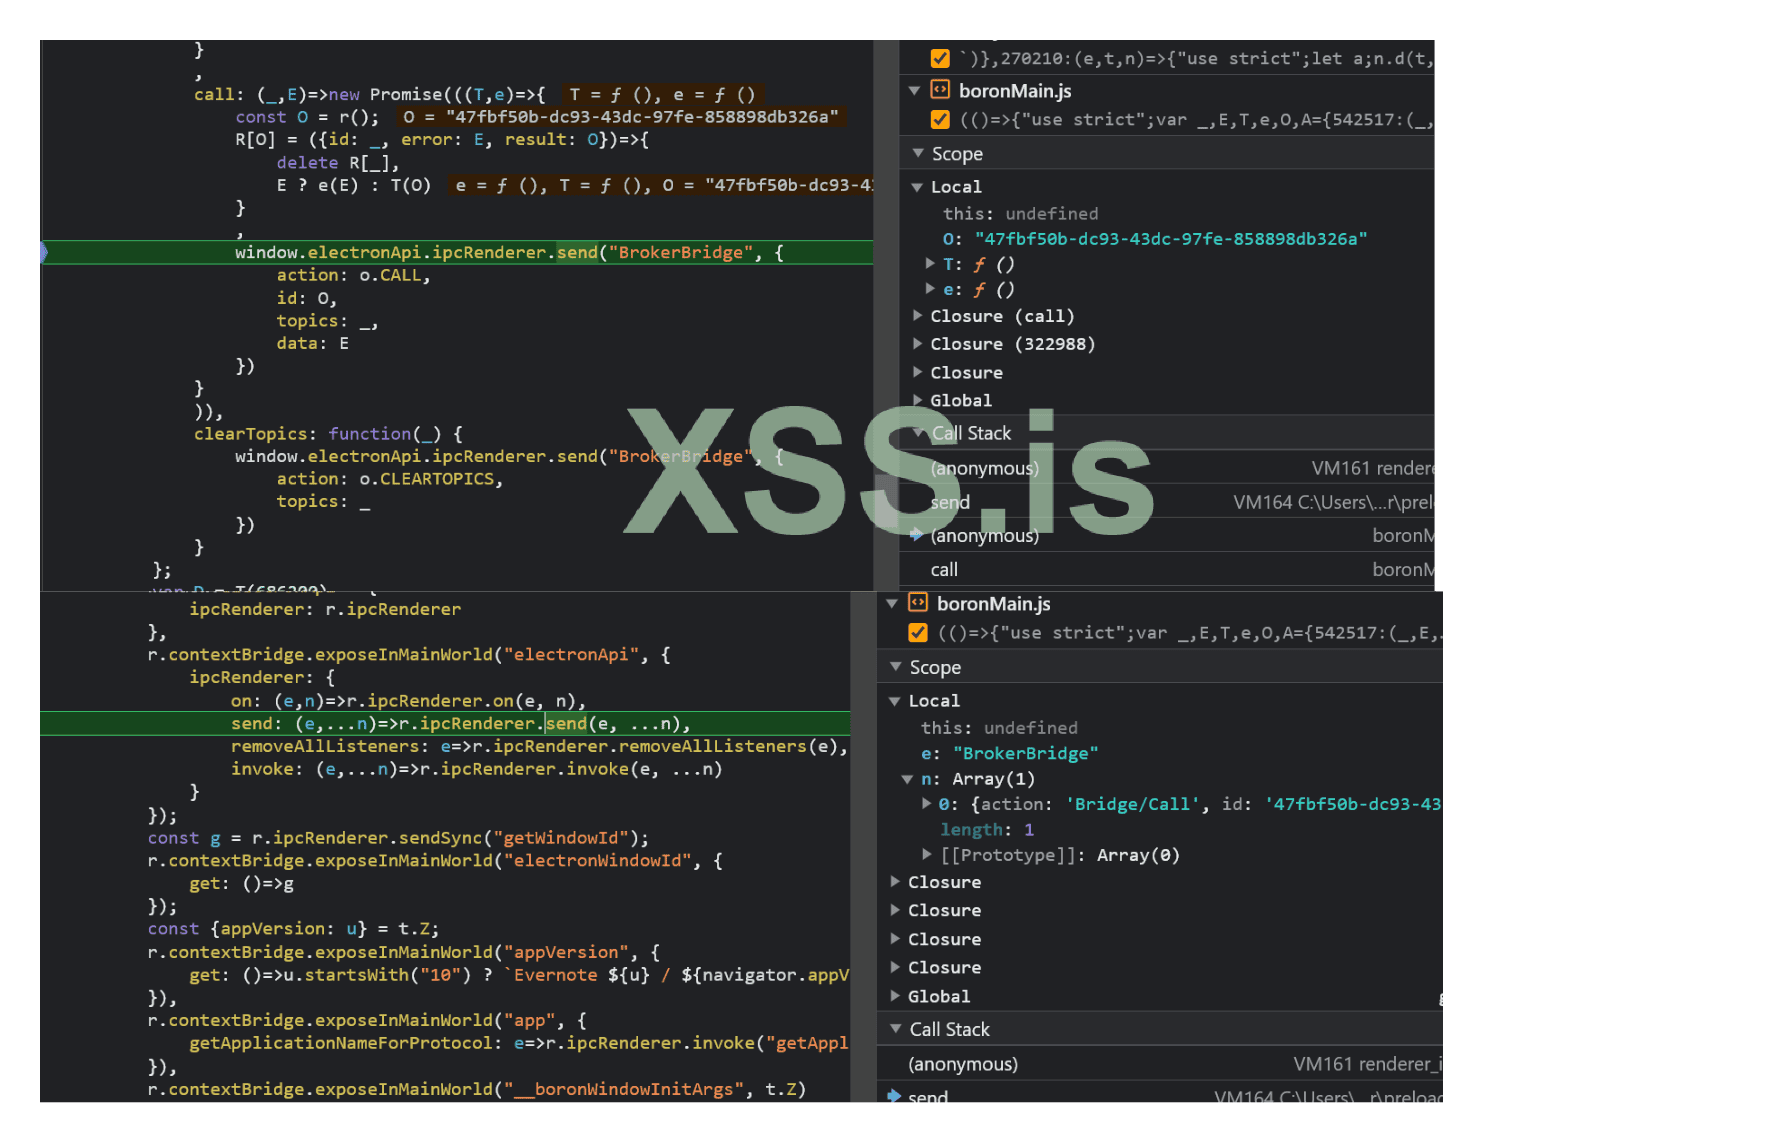Click the 'invoke: (e,...n)=>' code line

476,769
